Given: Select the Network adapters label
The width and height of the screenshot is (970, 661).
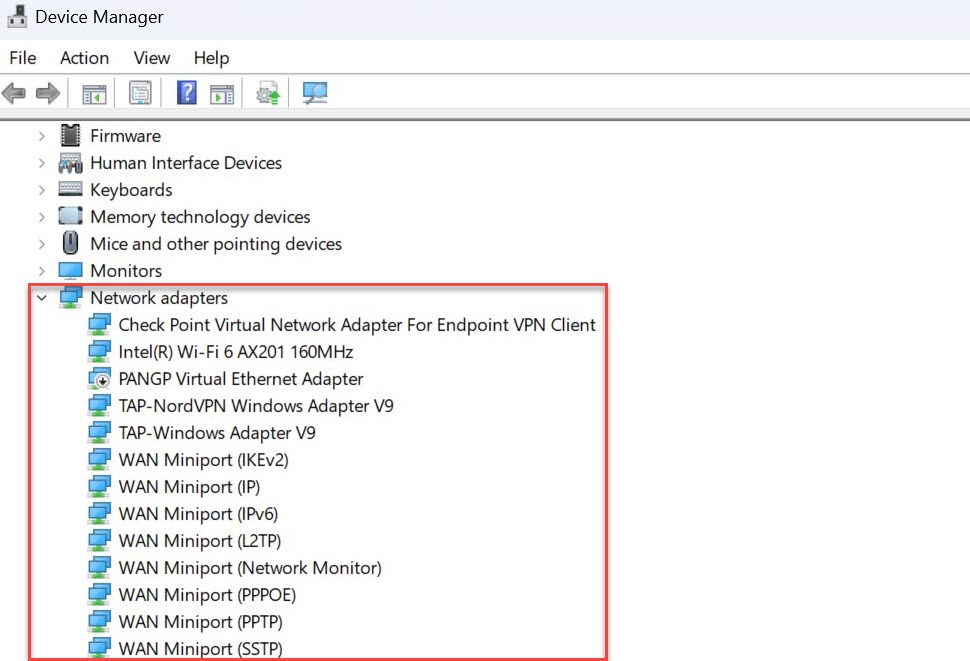Looking at the screenshot, I should 159,297.
